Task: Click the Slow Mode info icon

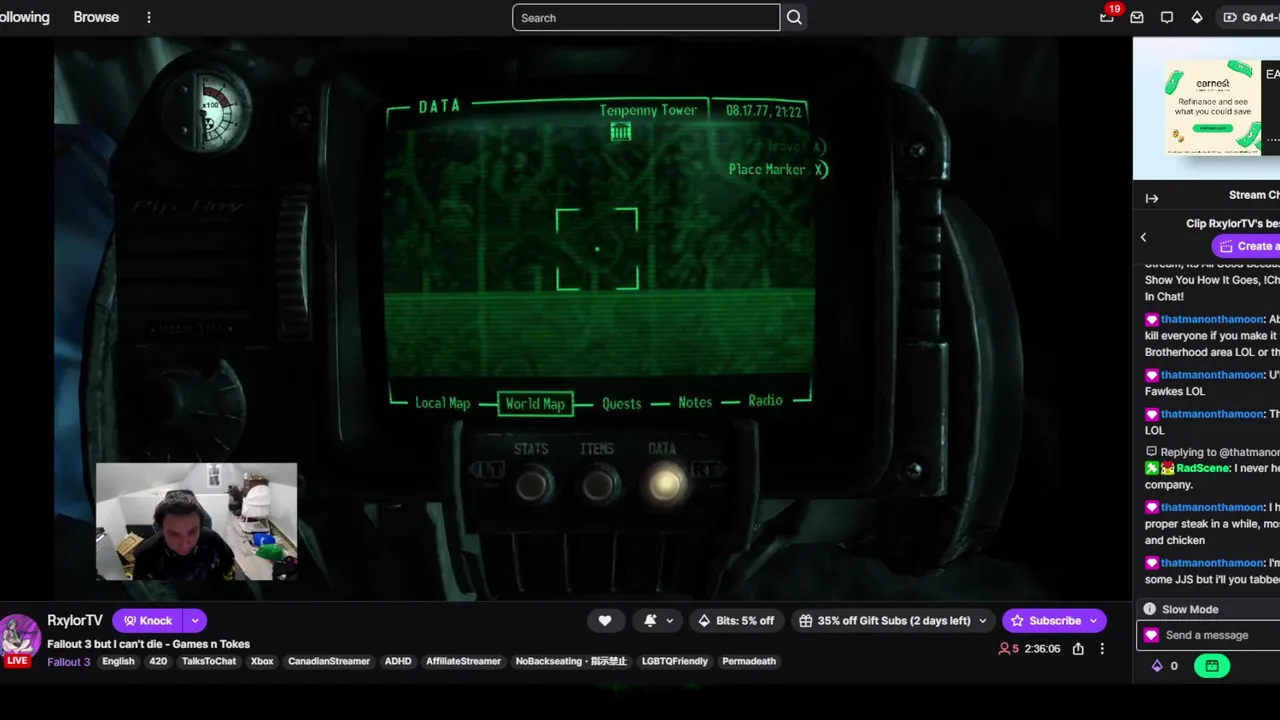Action: pos(1150,609)
